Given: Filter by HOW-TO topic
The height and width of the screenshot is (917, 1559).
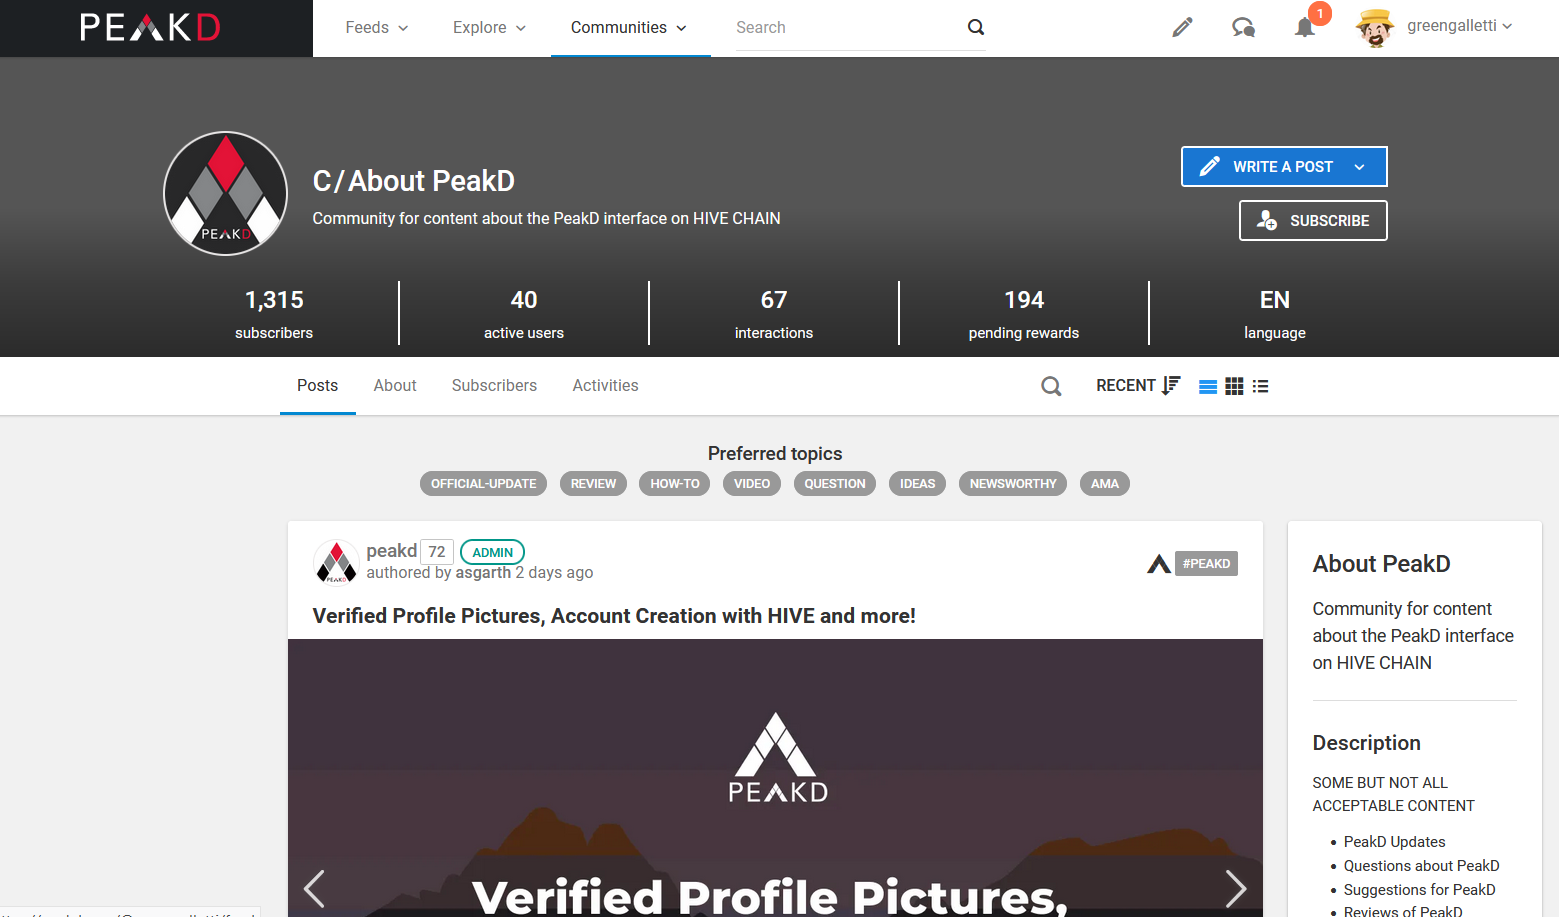Looking at the screenshot, I should pyautogui.click(x=675, y=484).
